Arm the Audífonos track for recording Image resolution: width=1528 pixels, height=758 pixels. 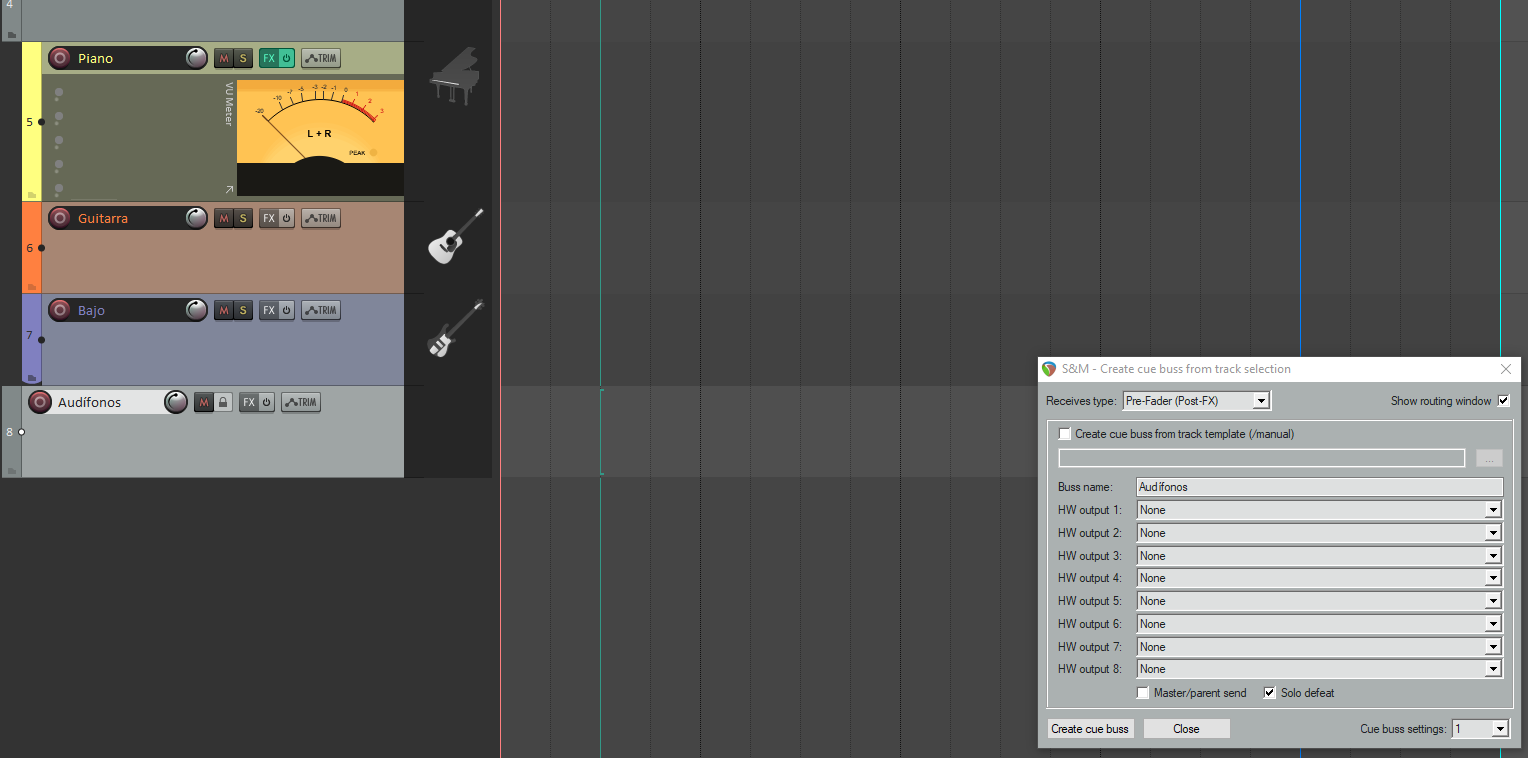coord(40,402)
